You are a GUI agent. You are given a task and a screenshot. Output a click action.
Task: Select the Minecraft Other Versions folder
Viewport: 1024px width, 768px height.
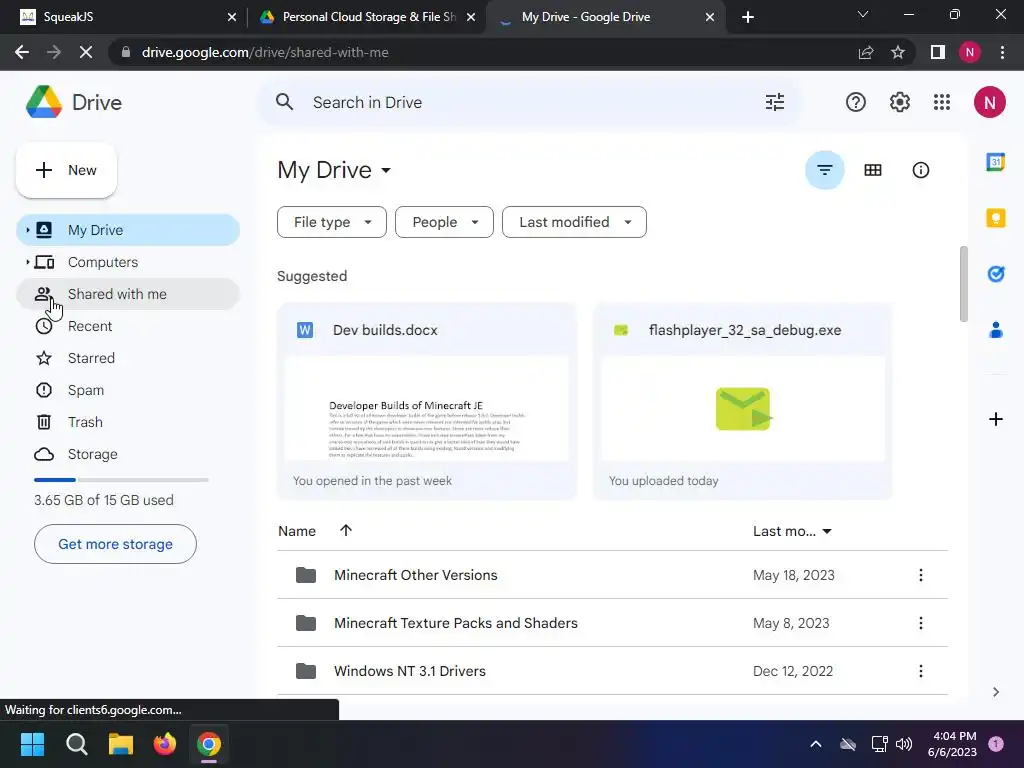click(613, 575)
